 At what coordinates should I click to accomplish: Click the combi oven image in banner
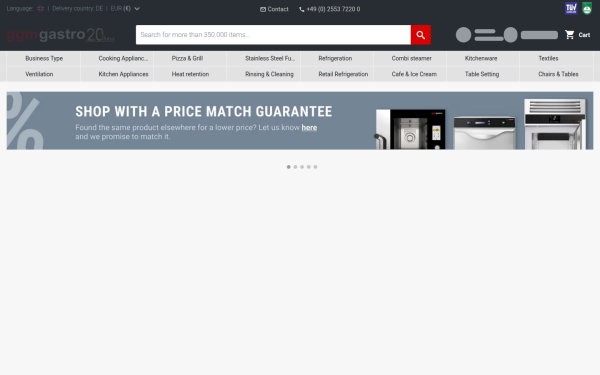pyautogui.click(x=410, y=129)
